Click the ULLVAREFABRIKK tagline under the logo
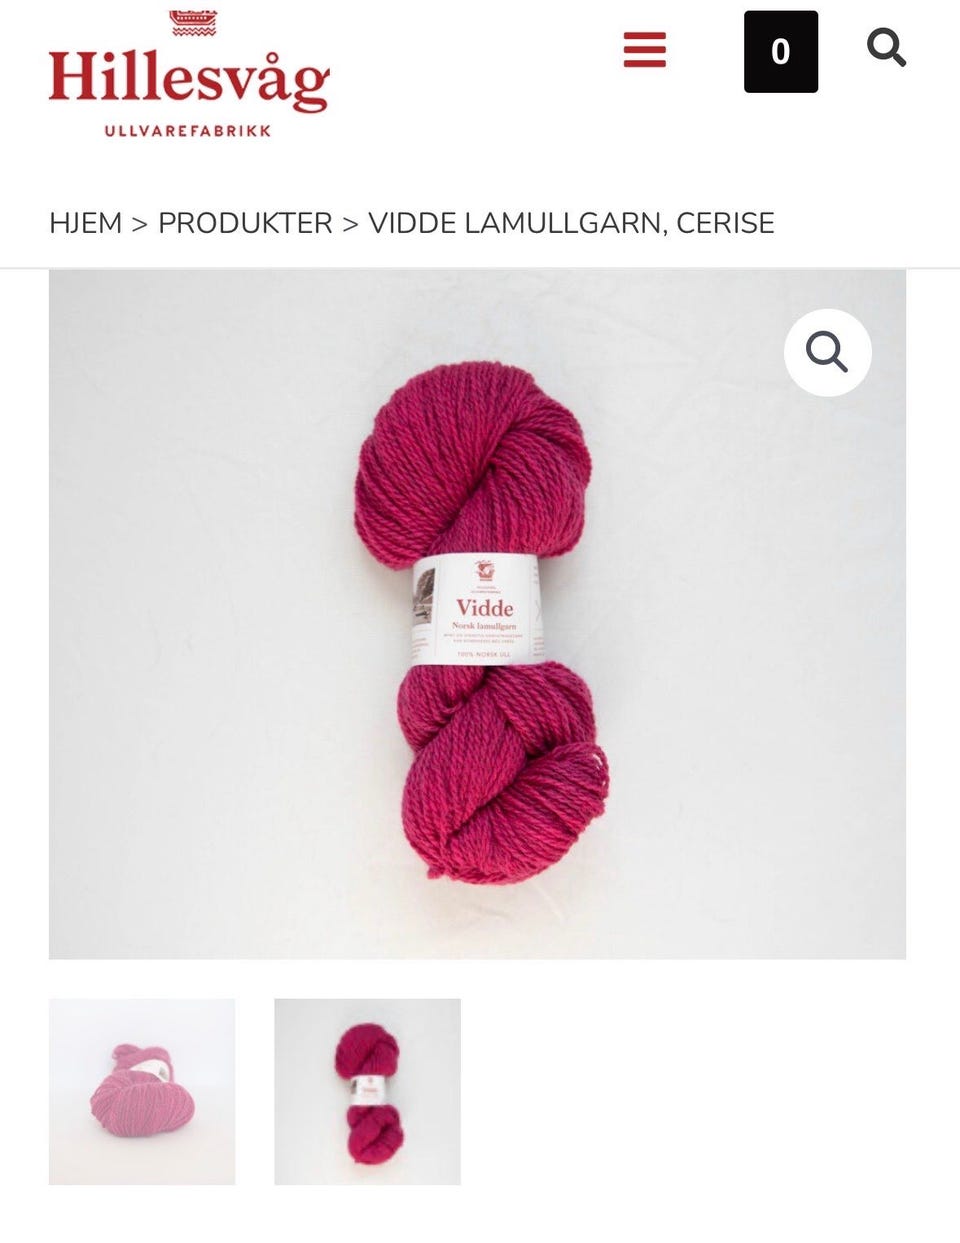Screen dimensions: 960x1243 coord(188,131)
